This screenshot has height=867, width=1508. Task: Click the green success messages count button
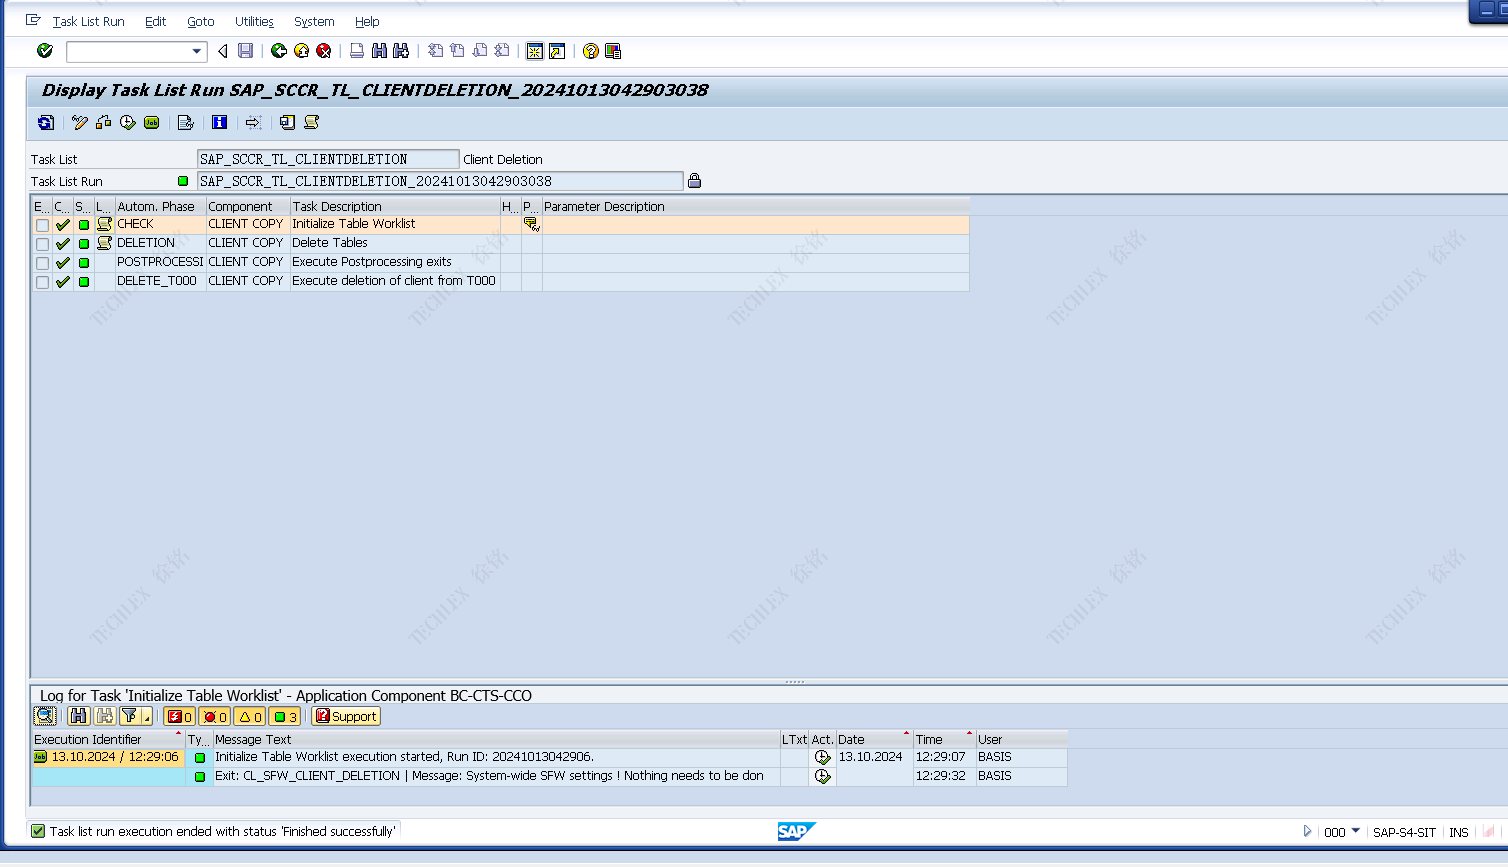(285, 716)
